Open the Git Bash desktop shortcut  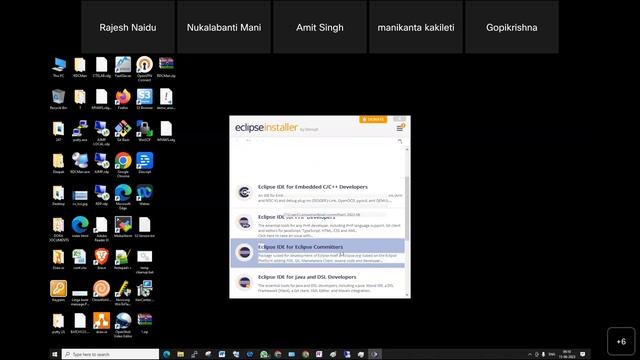point(123,131)
